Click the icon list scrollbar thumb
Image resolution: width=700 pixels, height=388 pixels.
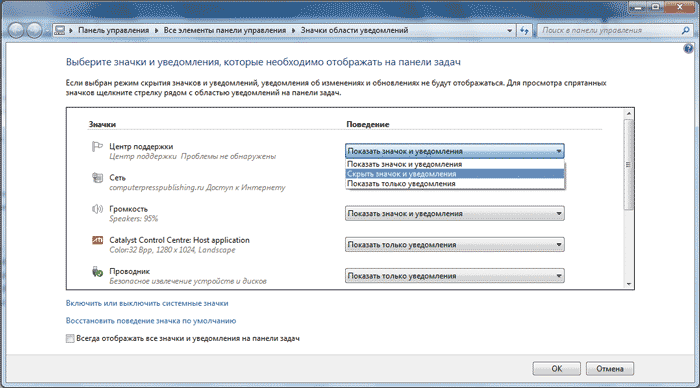click(629, 164)
